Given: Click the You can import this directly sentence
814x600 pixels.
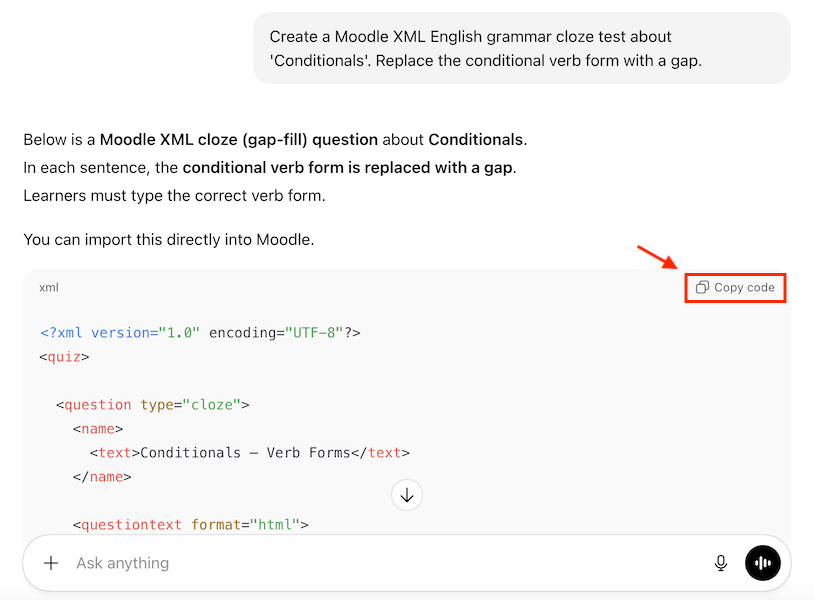Looking at the screenshot, I should point(168,240).
